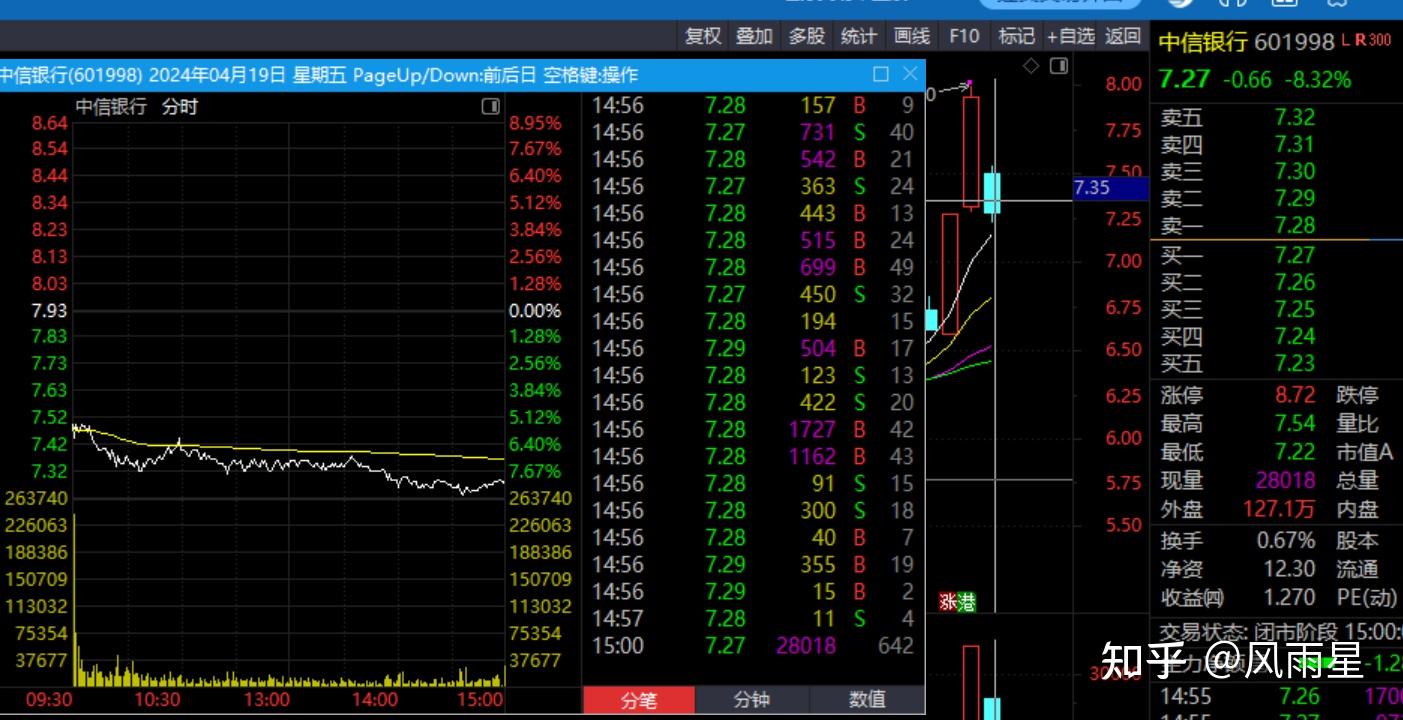1403x720 pixels.
Task: Click the 买五 7.23 bid row
Action: [x=1276, y=364]
